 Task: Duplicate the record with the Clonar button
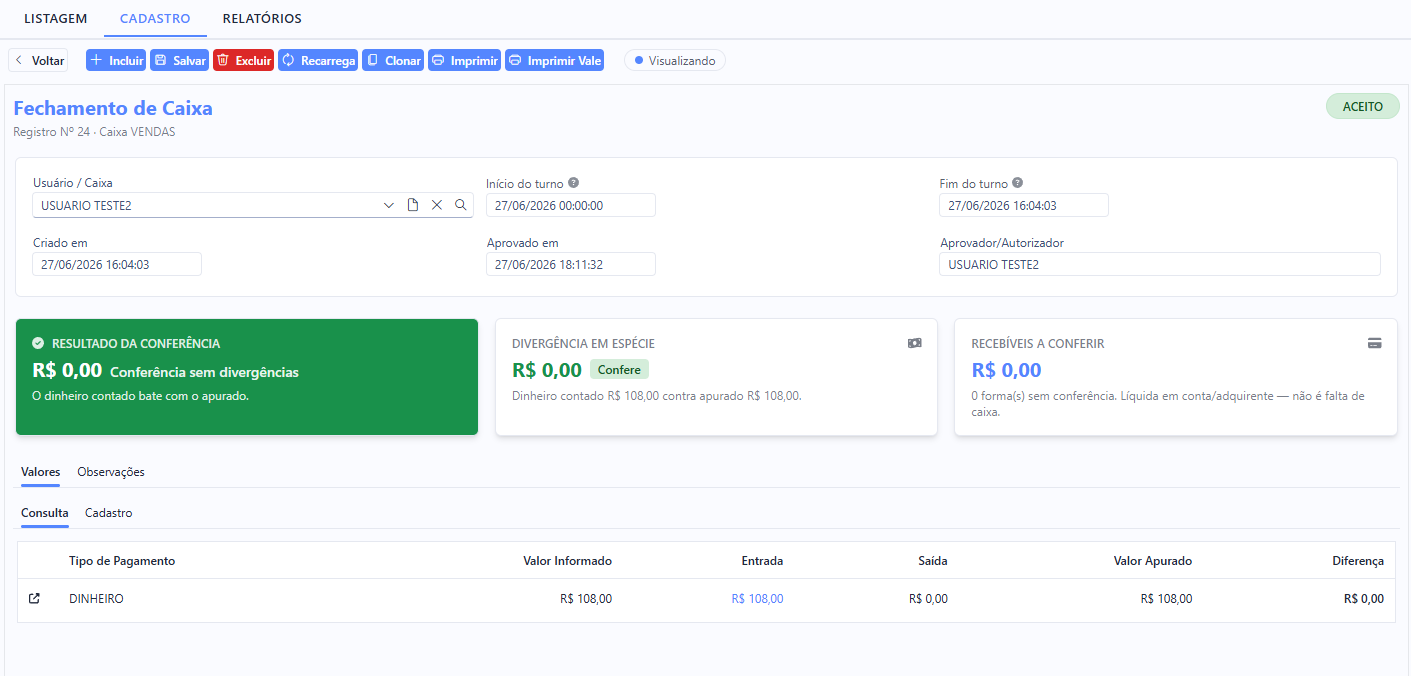393,61
